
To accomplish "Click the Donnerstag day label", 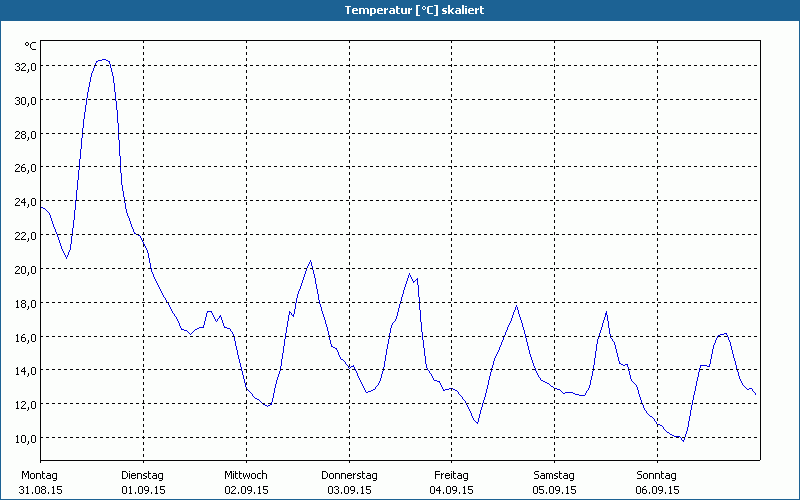I will (x=349, y=475).
